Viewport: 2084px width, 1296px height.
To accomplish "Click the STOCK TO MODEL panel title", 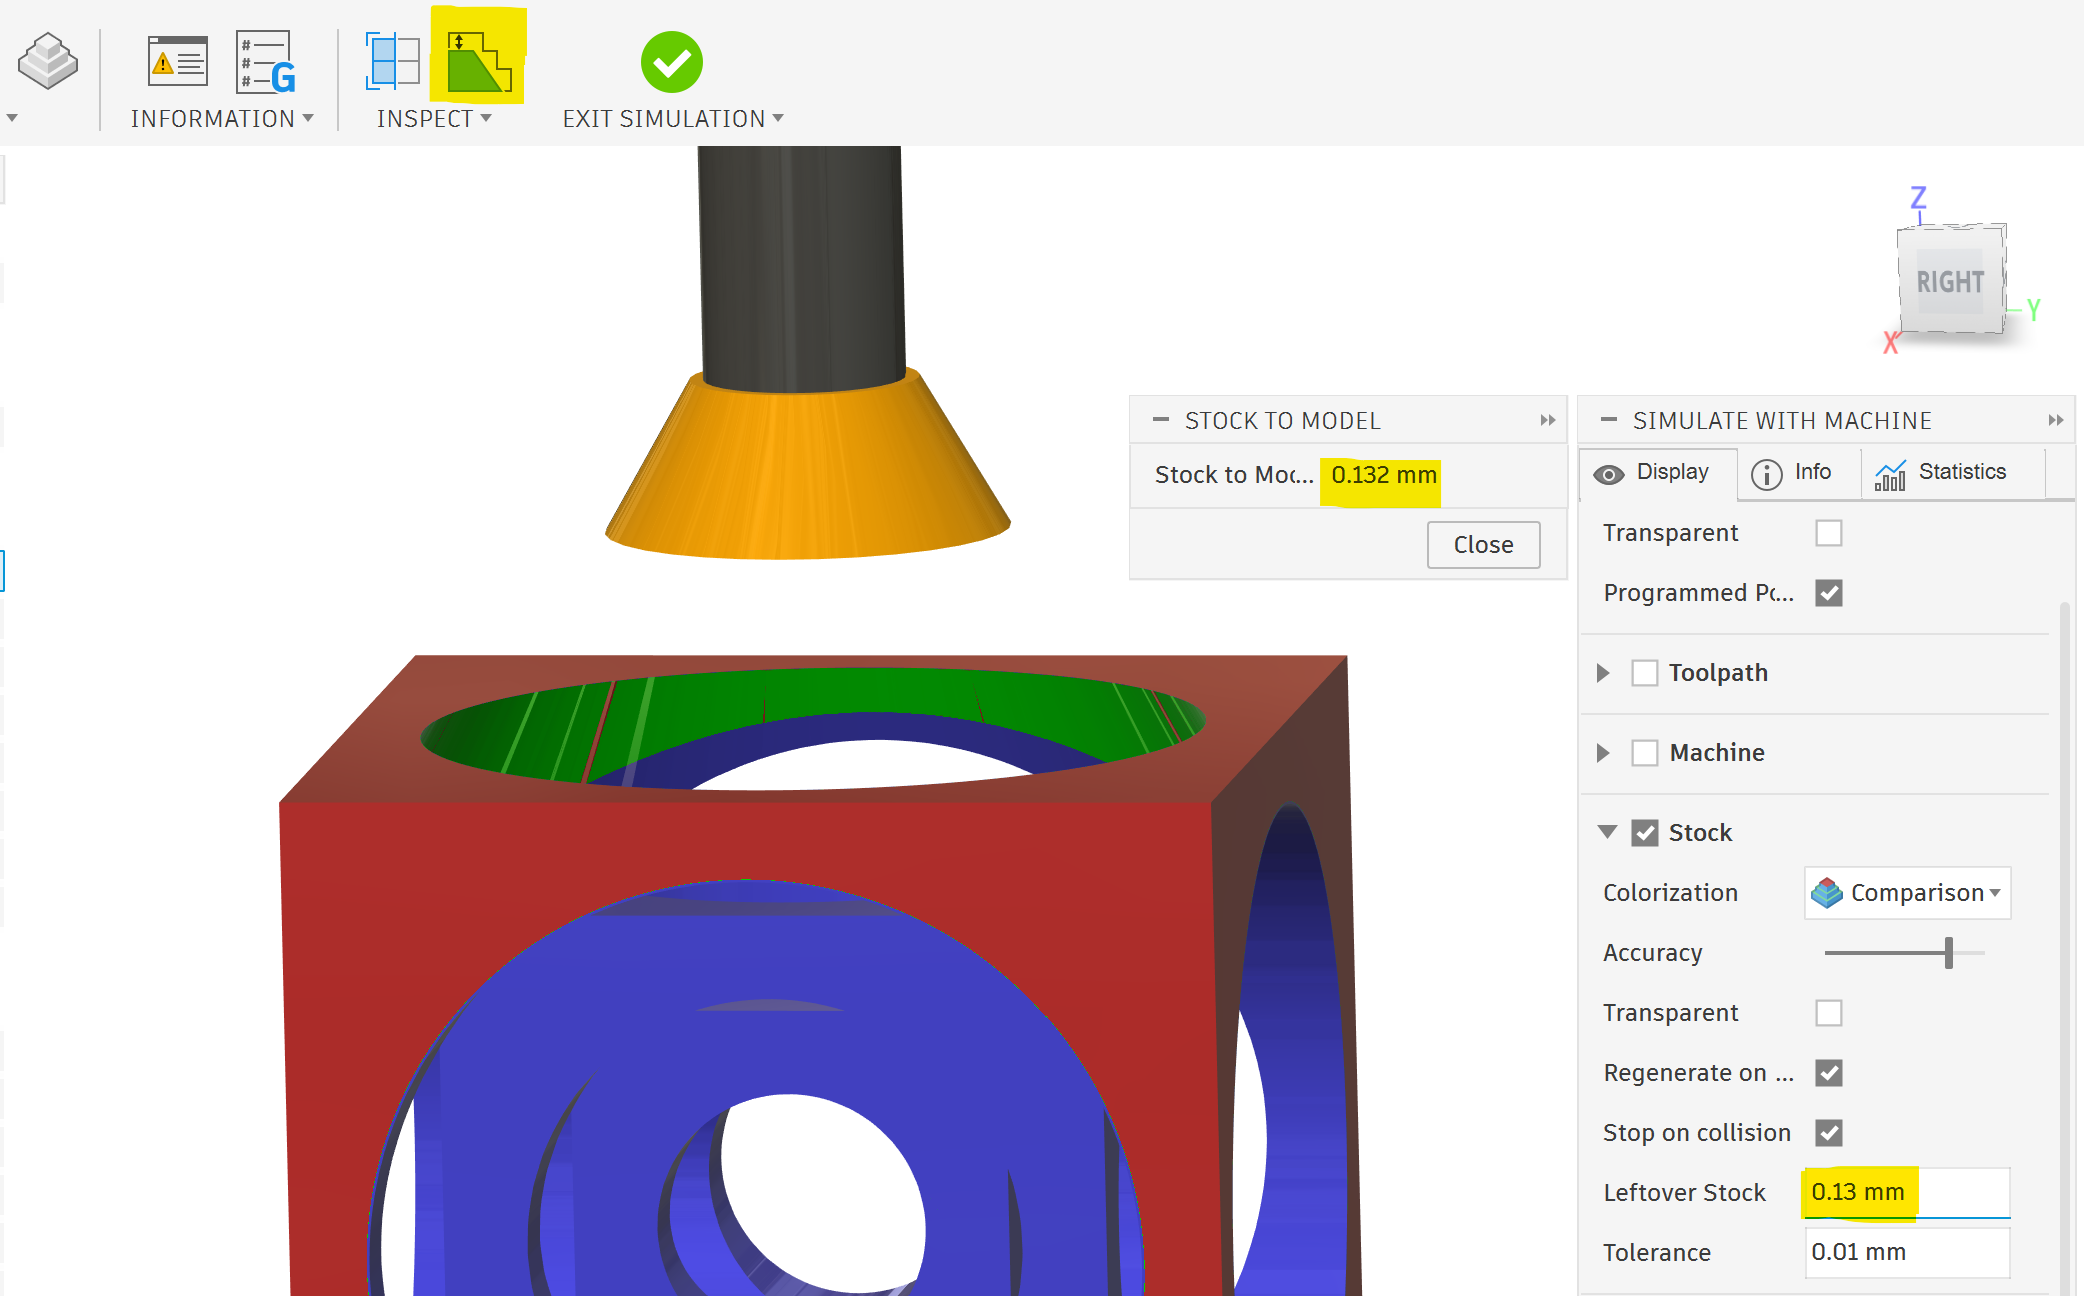I will pyautogui.click(x=1283, y=421).
